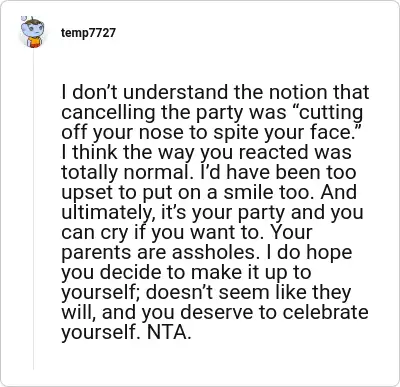The image size is (400, 387).
Task: Open the temp7727 user profile link
Action: click(88, 33)
